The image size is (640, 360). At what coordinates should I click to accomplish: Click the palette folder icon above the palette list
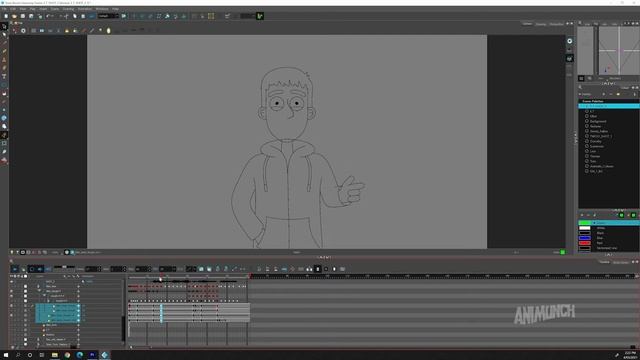click(618, 94)
